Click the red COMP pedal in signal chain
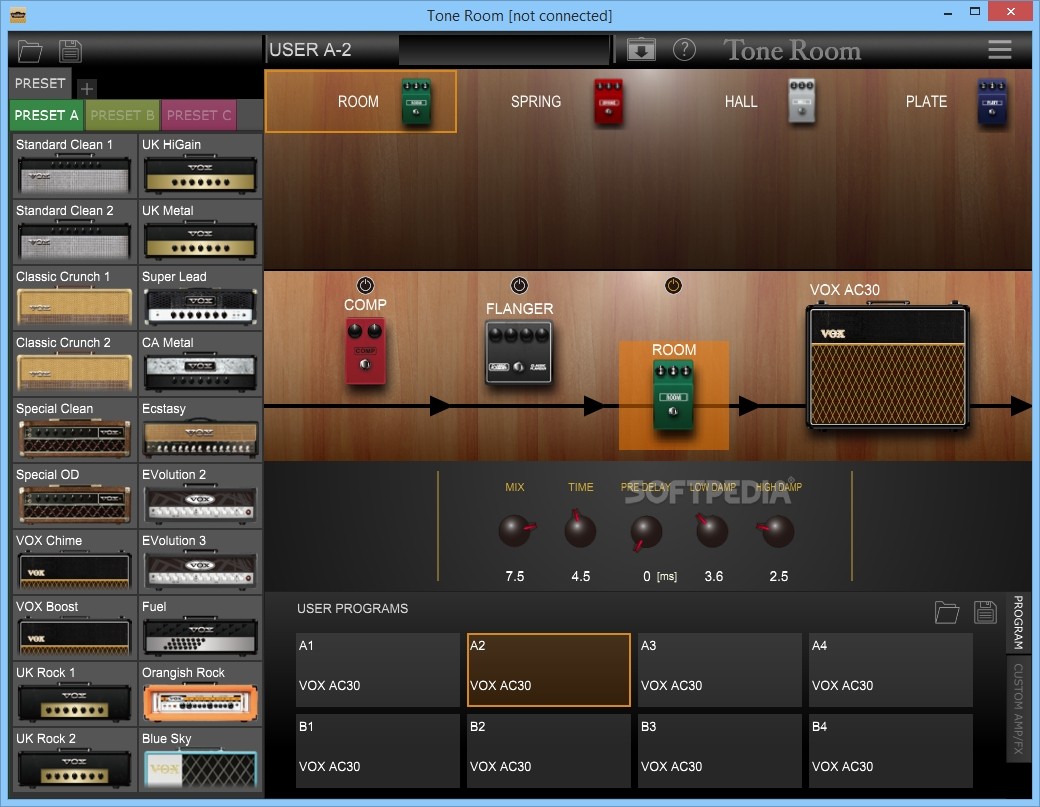 [x=365, y=351]
